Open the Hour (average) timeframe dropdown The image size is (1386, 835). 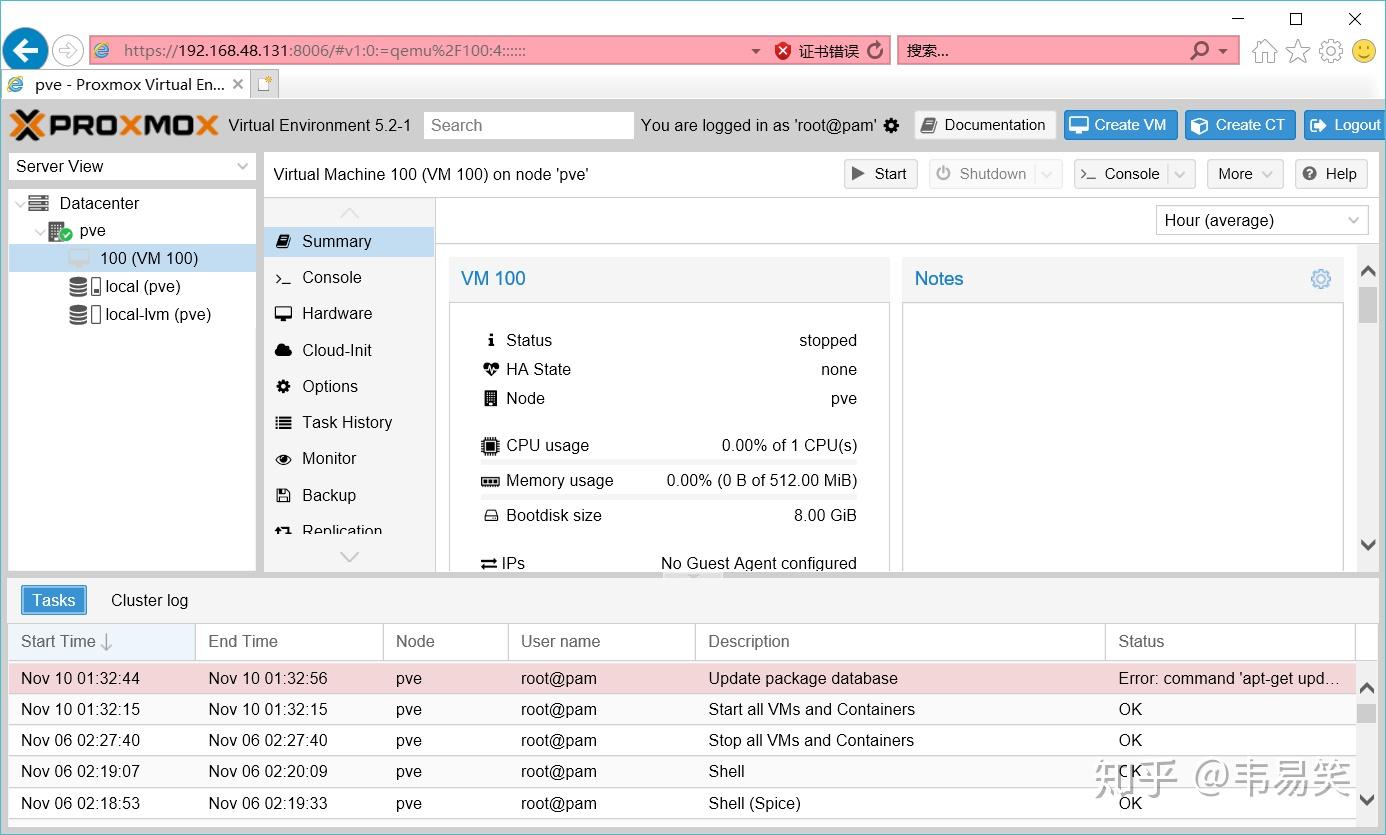[x=1262, y=220]
